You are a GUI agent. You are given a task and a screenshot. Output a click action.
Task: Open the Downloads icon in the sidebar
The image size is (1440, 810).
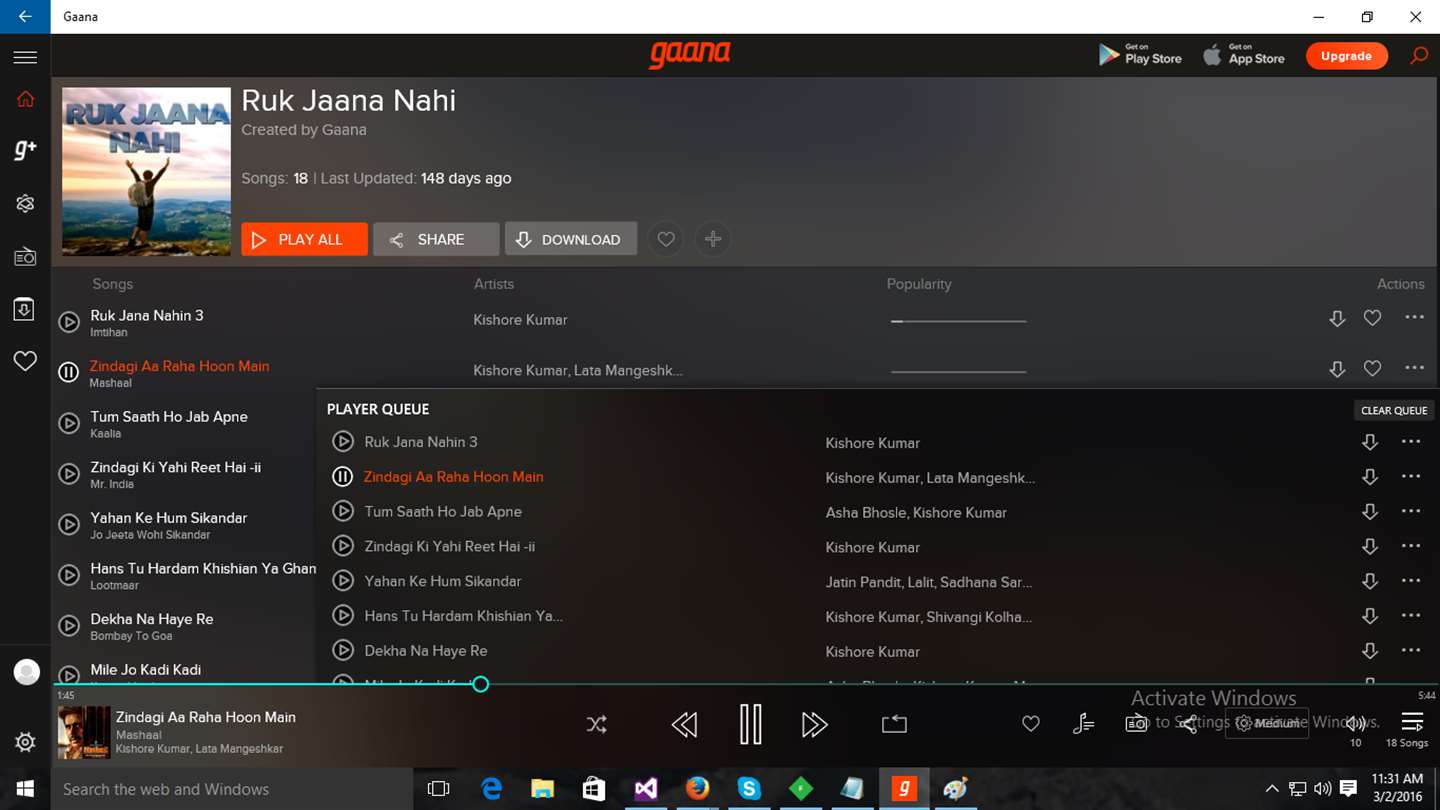coord(25,309)
